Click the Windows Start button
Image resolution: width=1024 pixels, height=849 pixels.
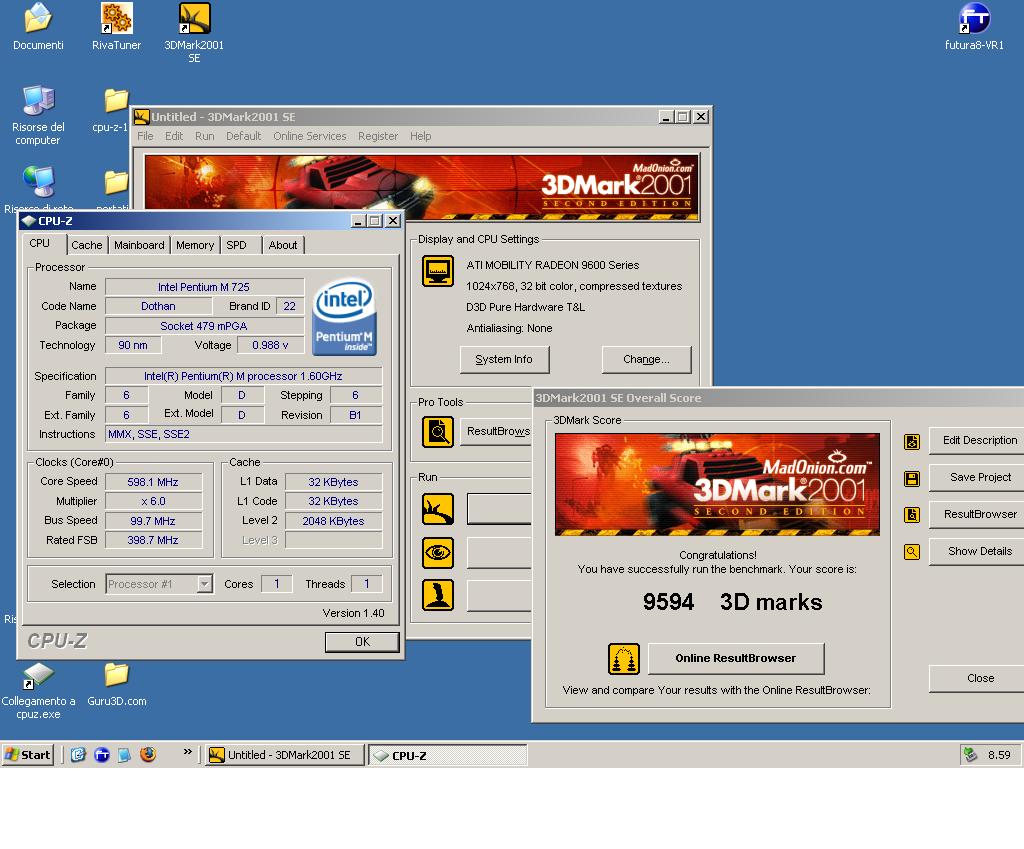click(x=27, y=755)
